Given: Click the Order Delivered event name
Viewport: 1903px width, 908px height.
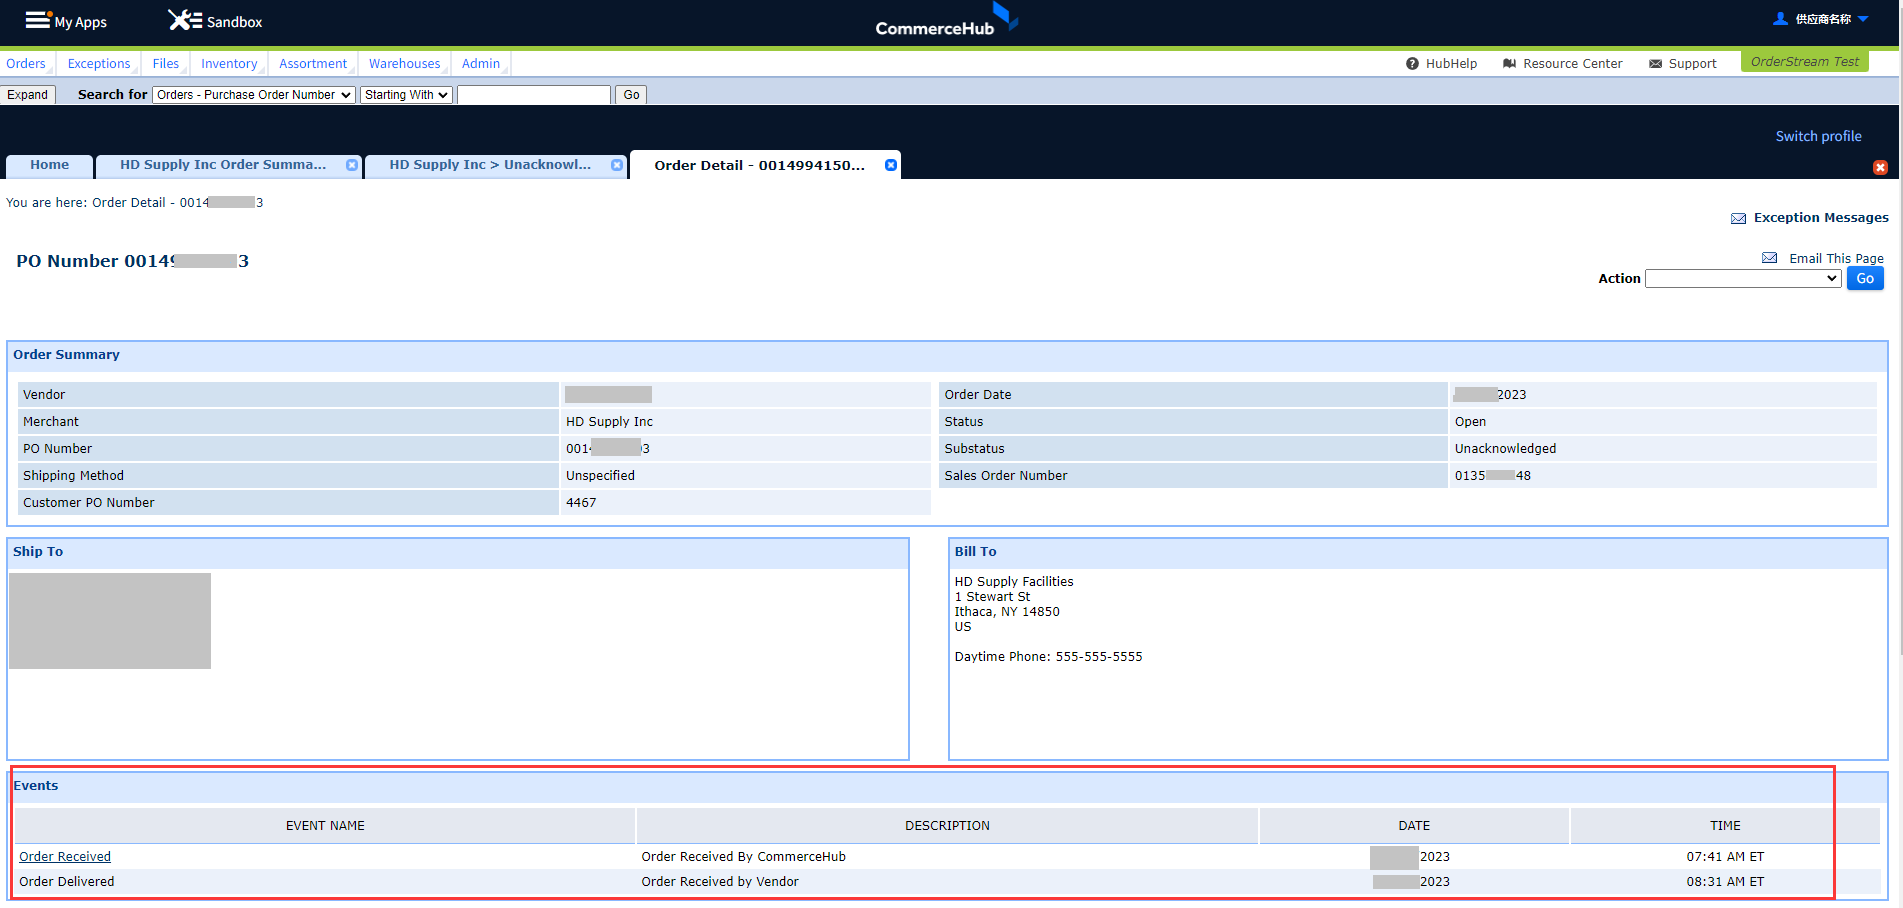Looking at the screenshot, I should (x=67, y=882).
